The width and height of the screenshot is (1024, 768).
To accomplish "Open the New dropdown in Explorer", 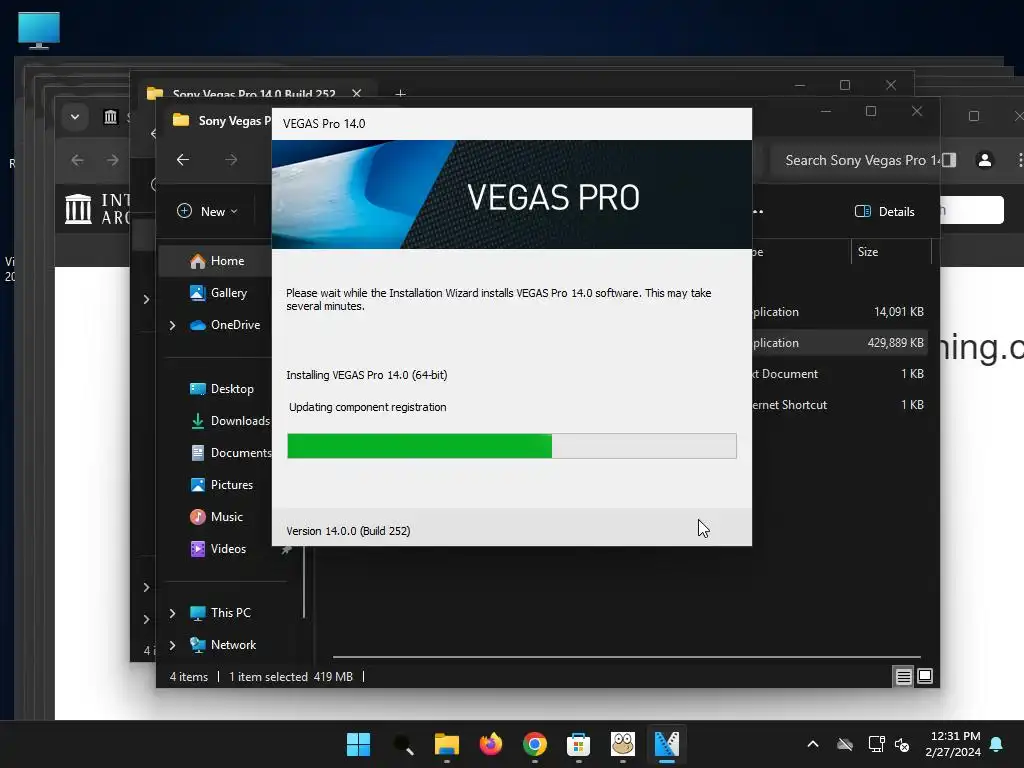I will point(207,211).
